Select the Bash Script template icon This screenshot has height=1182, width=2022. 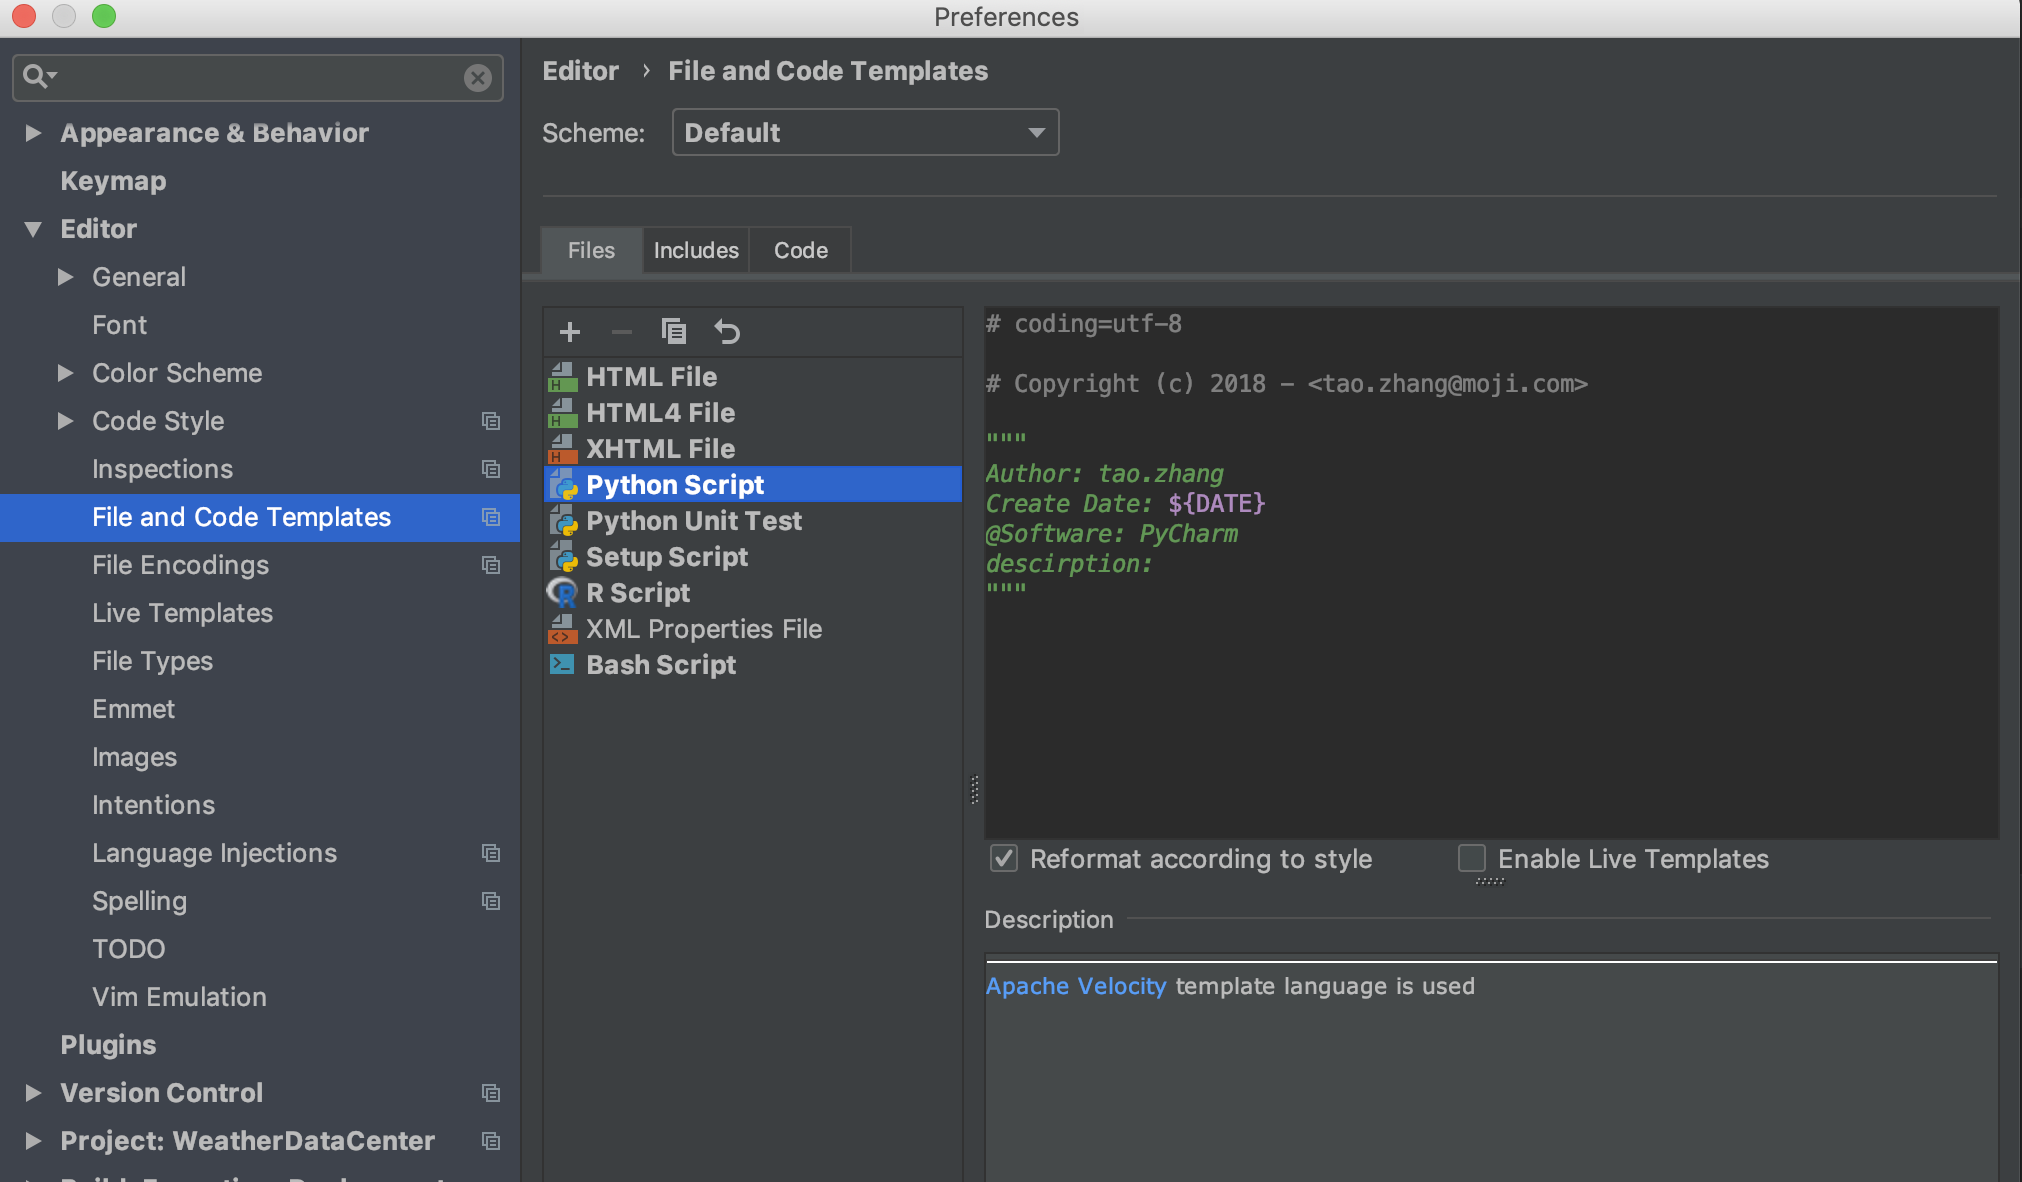click(563, 664)
